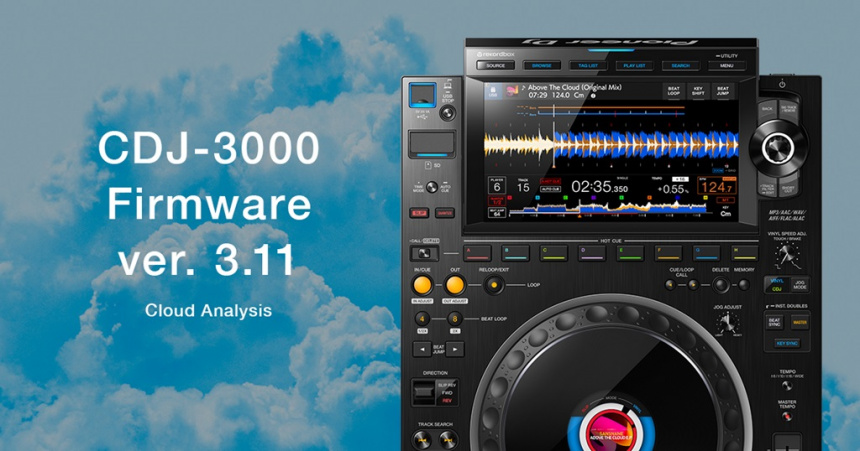Tap the track artwork thumbnail on the display

pos(512,91)
